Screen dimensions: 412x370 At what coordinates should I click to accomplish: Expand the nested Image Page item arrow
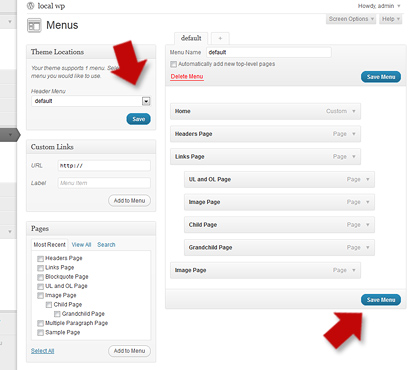(x=368, y=202)
